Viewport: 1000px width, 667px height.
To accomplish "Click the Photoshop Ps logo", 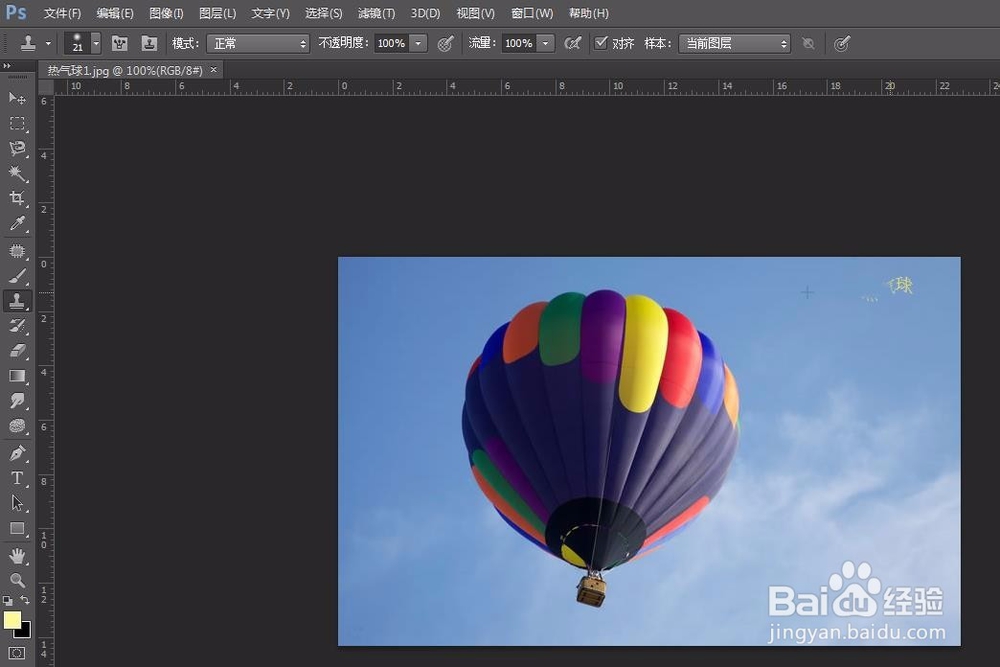I will coord(16,12).
